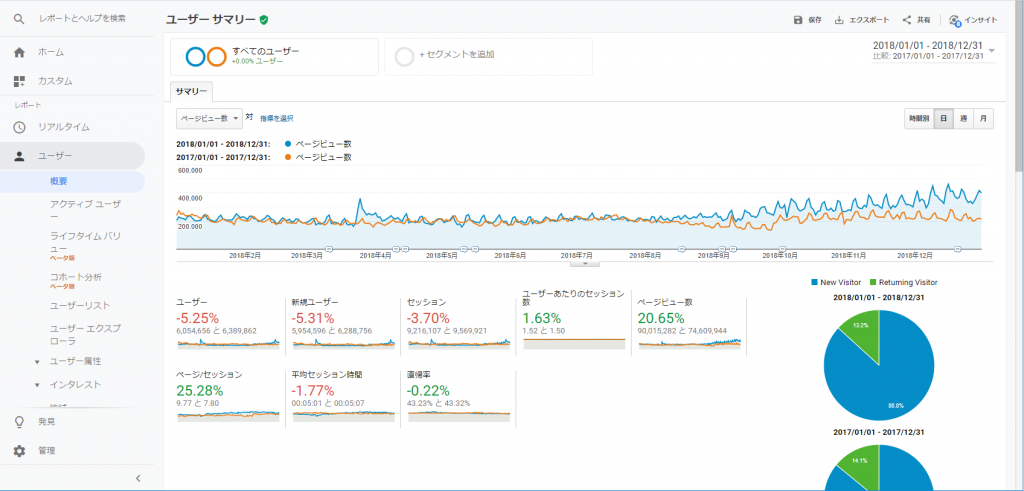Open 管理 gear icon
Image resolution: width=1024 pixels, height=491 pixels.
tap(19, 451)
